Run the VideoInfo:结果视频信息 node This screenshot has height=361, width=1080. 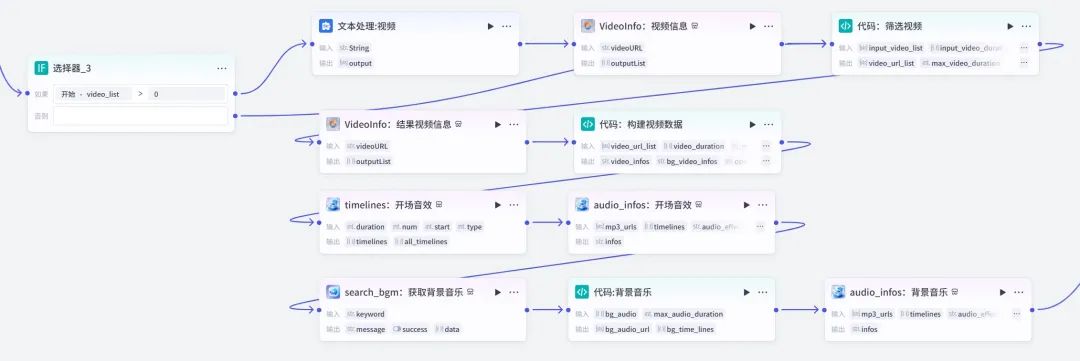497,125
